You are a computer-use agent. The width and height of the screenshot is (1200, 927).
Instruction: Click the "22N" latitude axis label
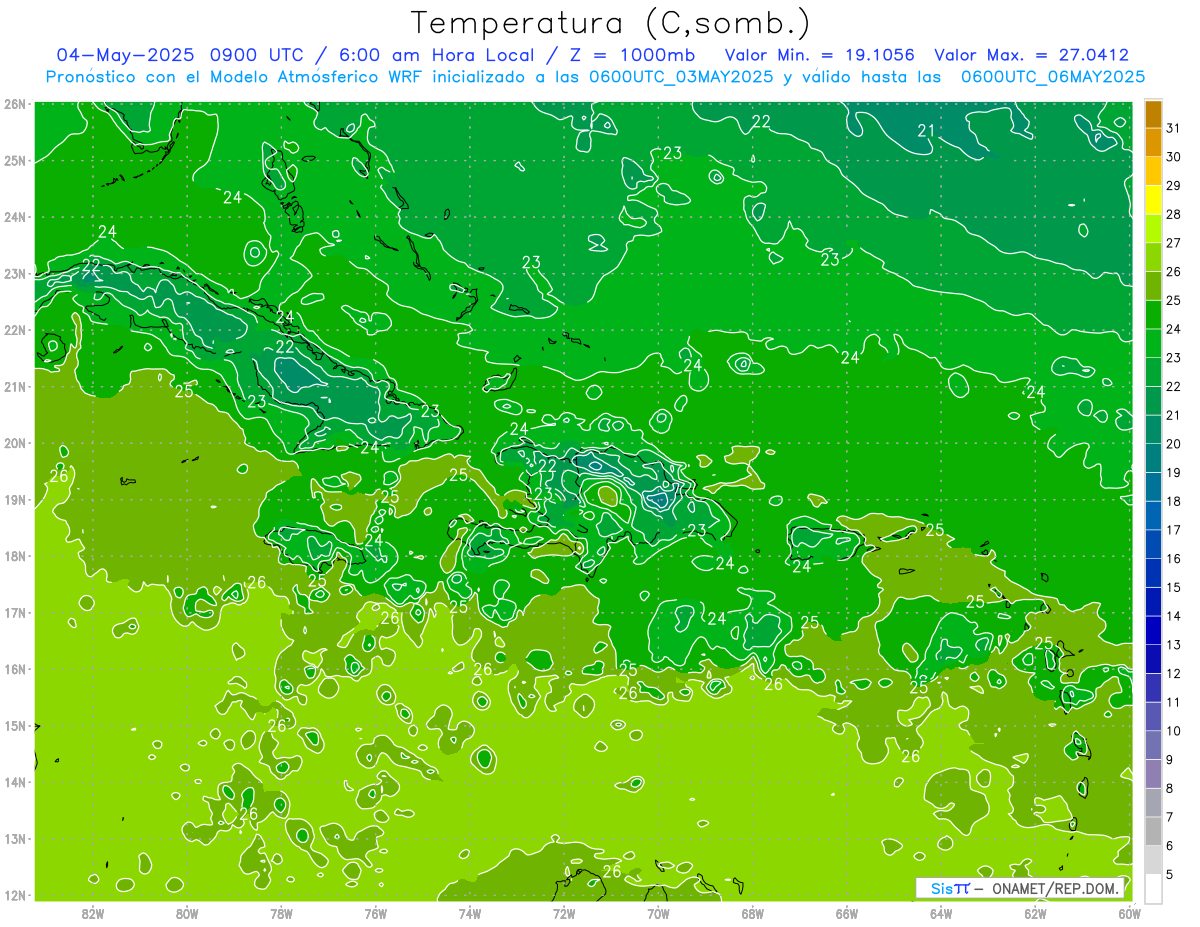tap(16, 330)
